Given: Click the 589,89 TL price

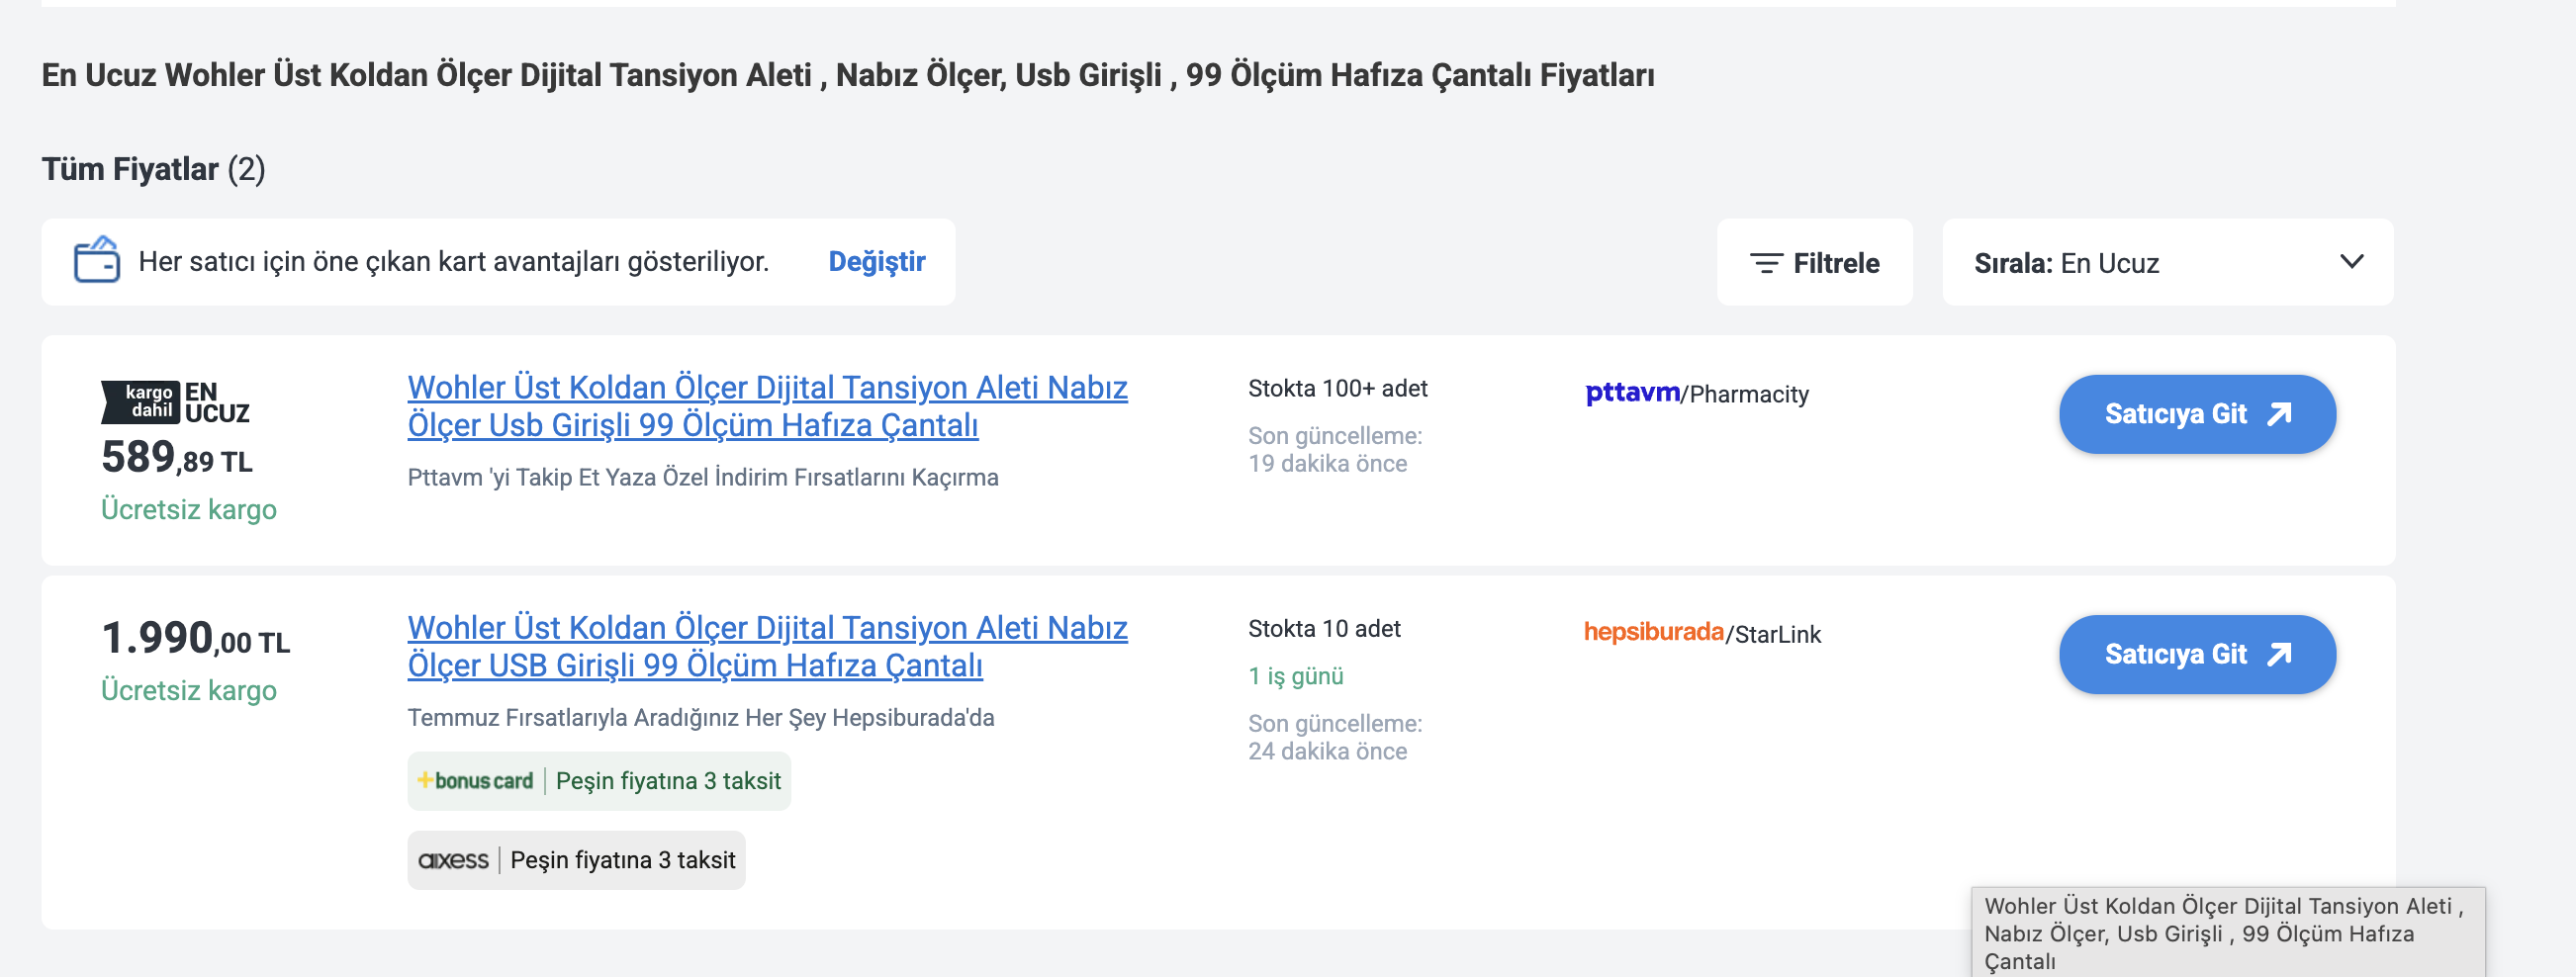Looking at the screenshot, I should (x=177, y=457).
